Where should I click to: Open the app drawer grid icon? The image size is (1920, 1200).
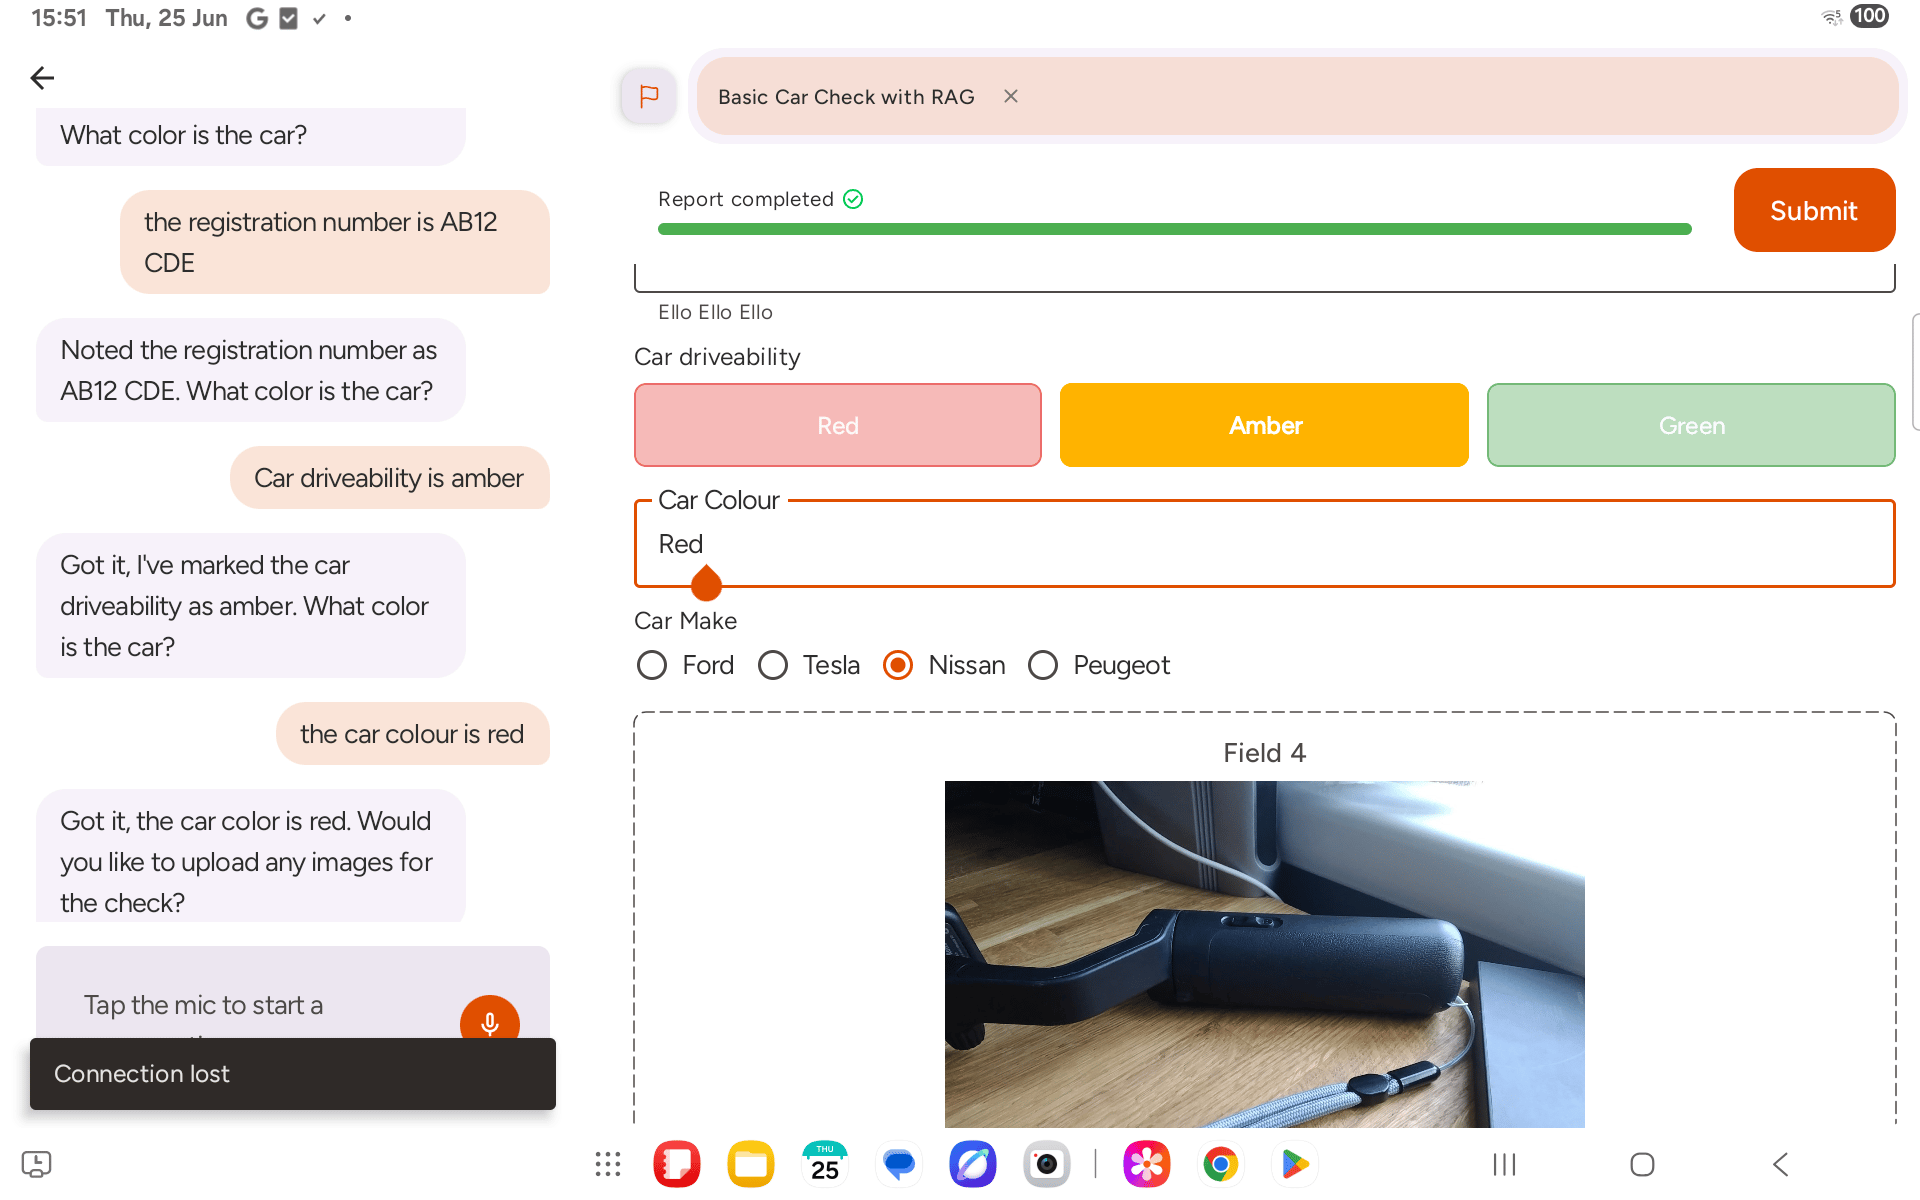click(x=607, y=1164)
